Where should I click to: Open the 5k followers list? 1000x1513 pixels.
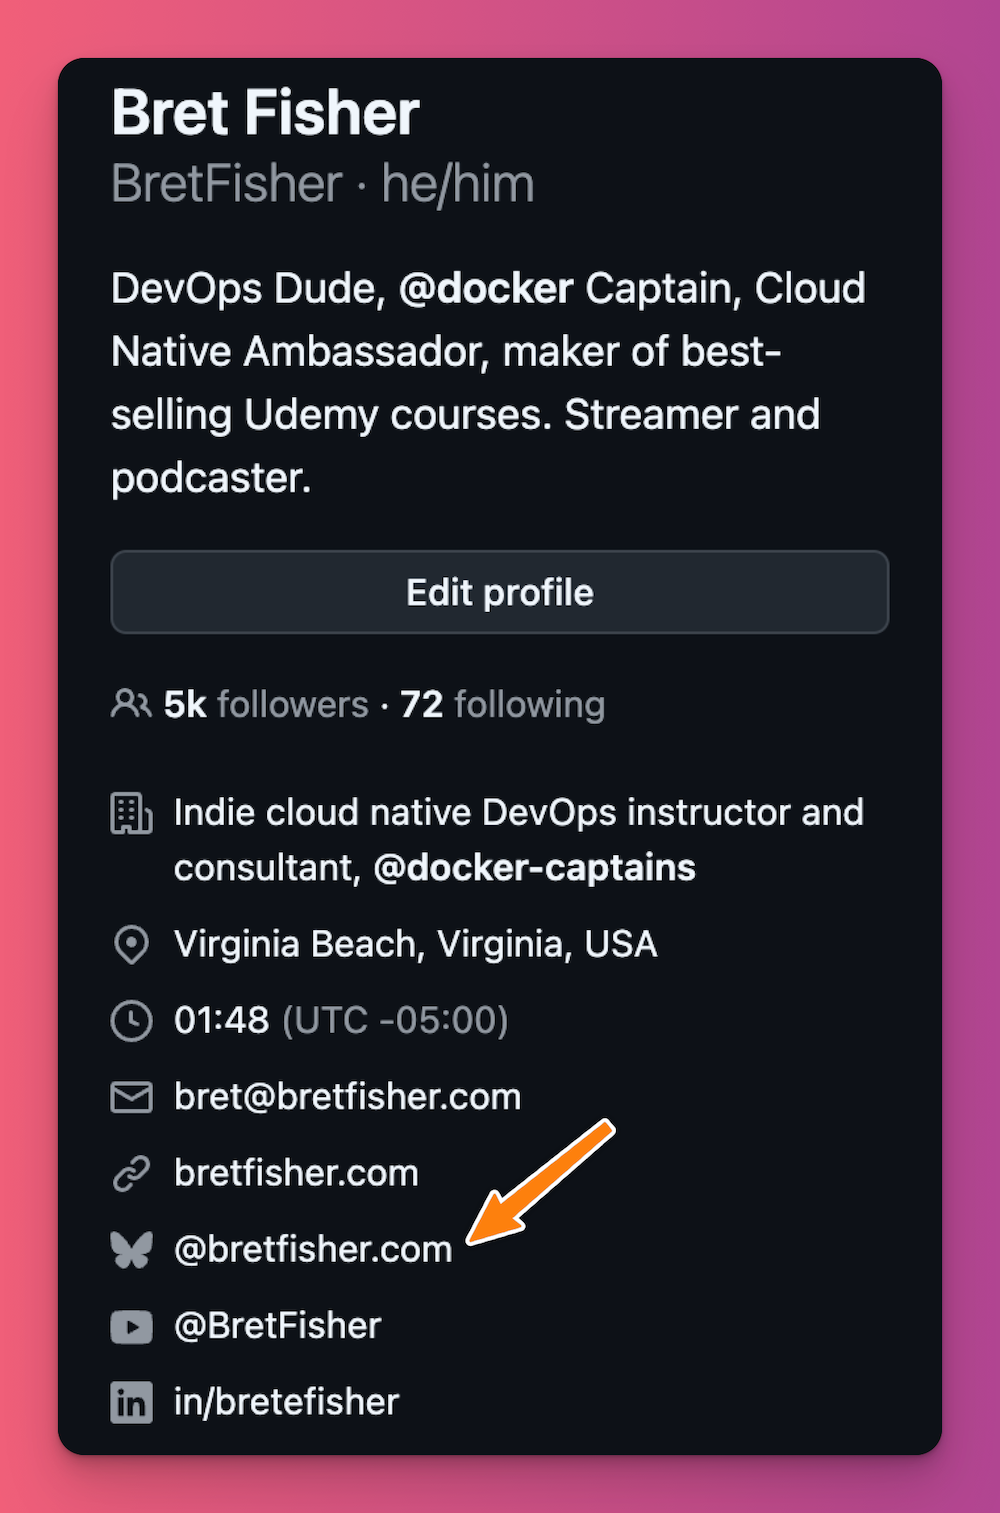(x=266, y=704)
